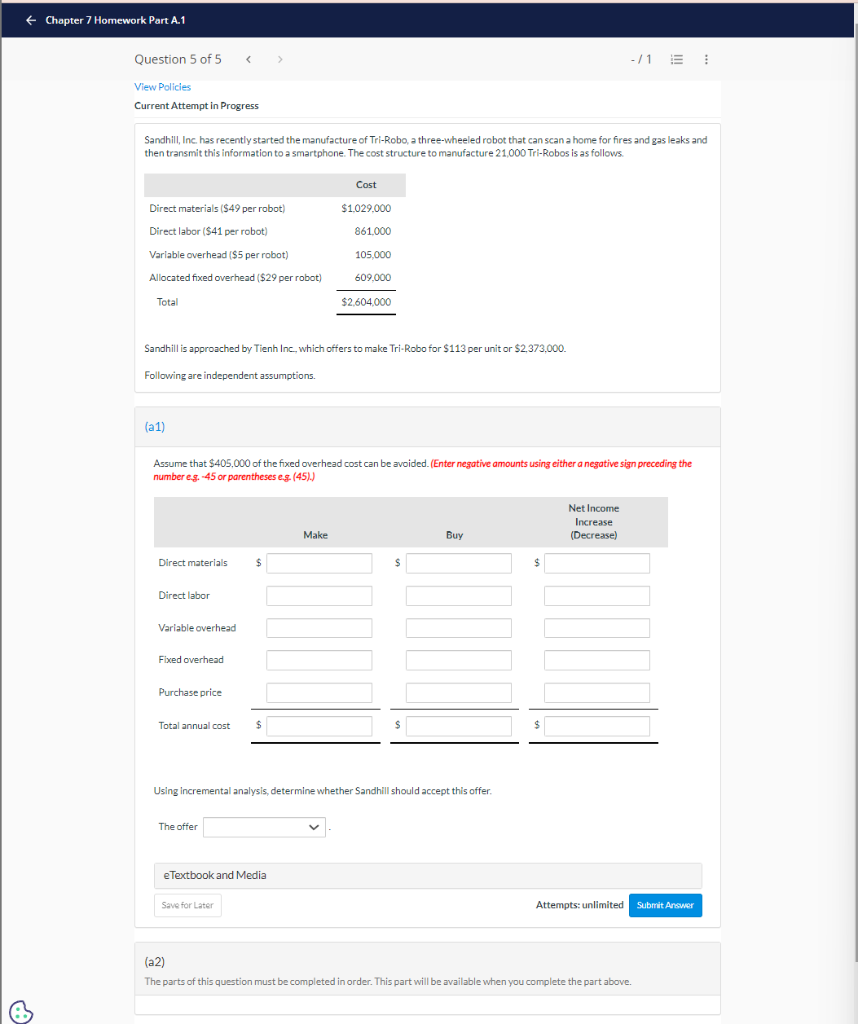Image resolution: width=858 pixels, height=1024 pixels.
Task: Click the Buy column header
Action: coord(454,535)
